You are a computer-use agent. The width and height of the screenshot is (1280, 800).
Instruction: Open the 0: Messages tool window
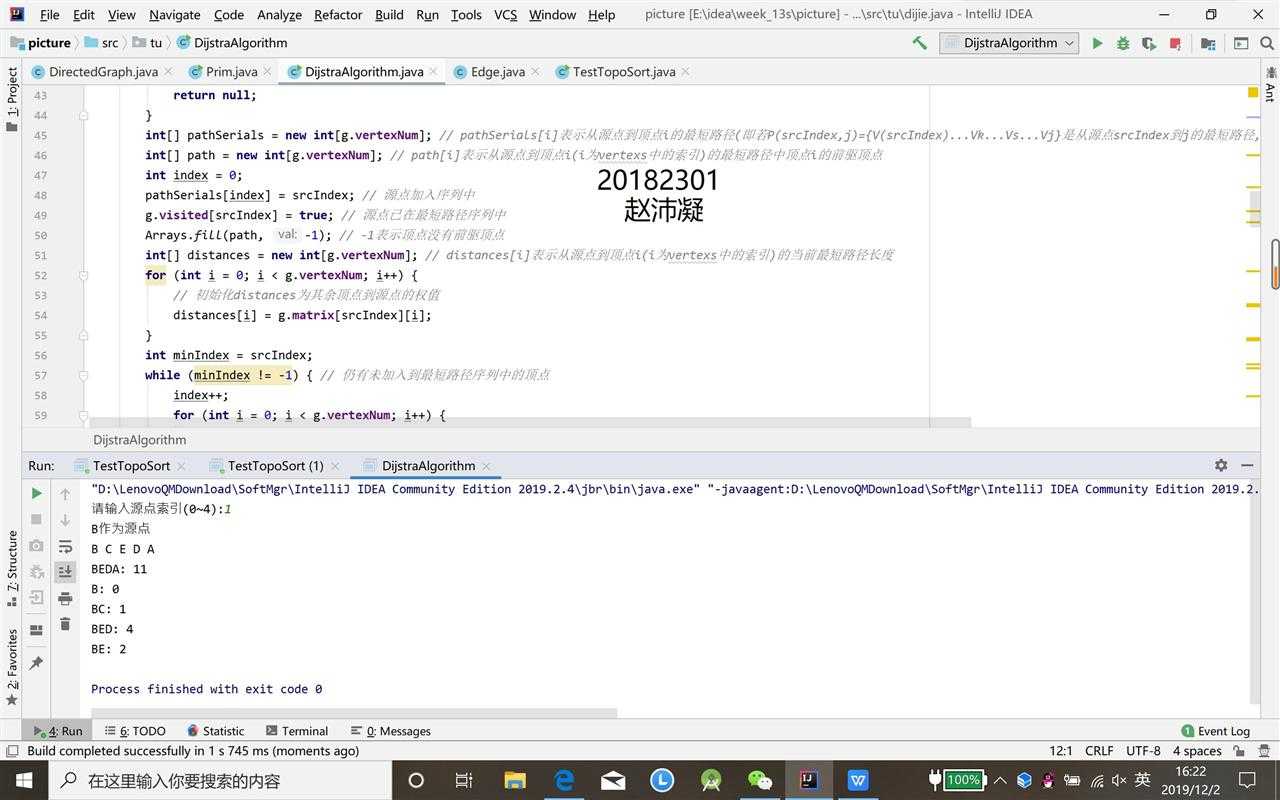[390, 731]
